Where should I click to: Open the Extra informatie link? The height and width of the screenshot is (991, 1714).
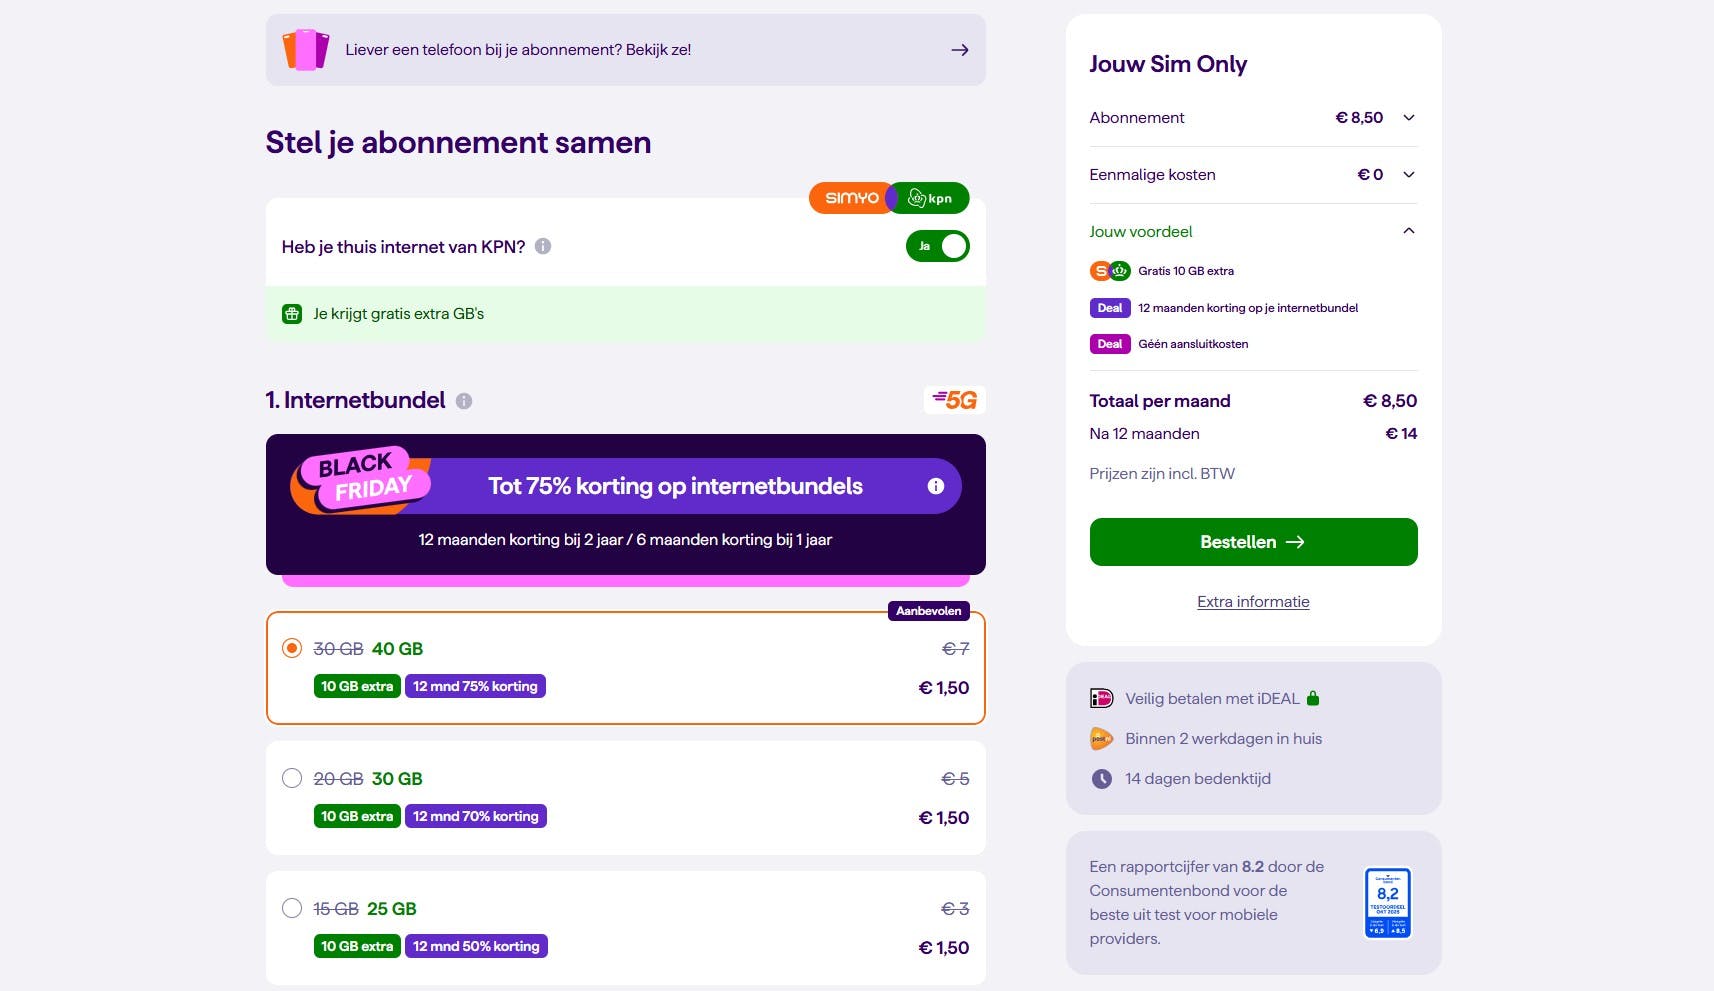click(1253, 602)
